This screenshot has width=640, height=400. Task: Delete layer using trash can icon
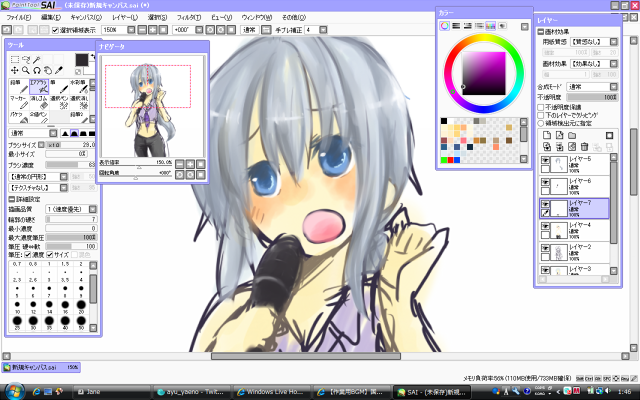click(584, 147)
